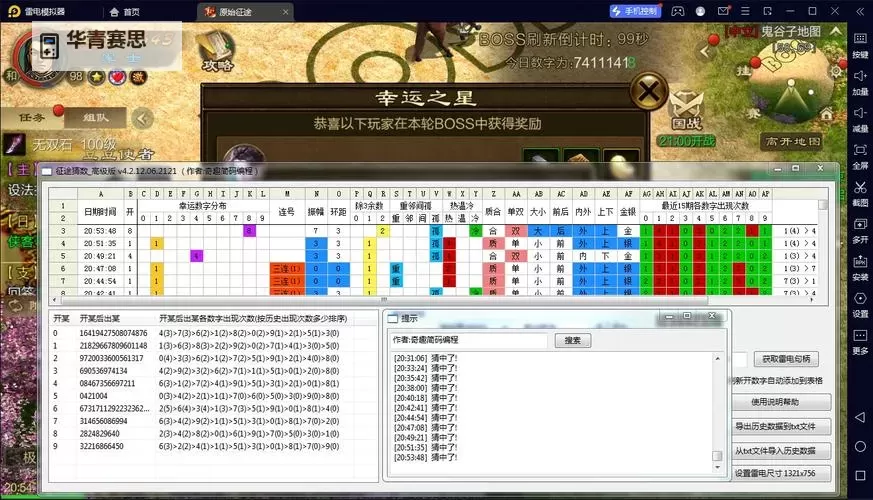Open the emulator 设置 settings

coord(860,304)
